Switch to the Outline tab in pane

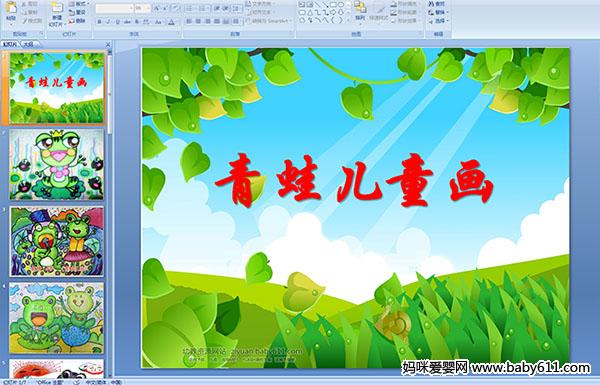pyautogui.click(x=28, y=44)
